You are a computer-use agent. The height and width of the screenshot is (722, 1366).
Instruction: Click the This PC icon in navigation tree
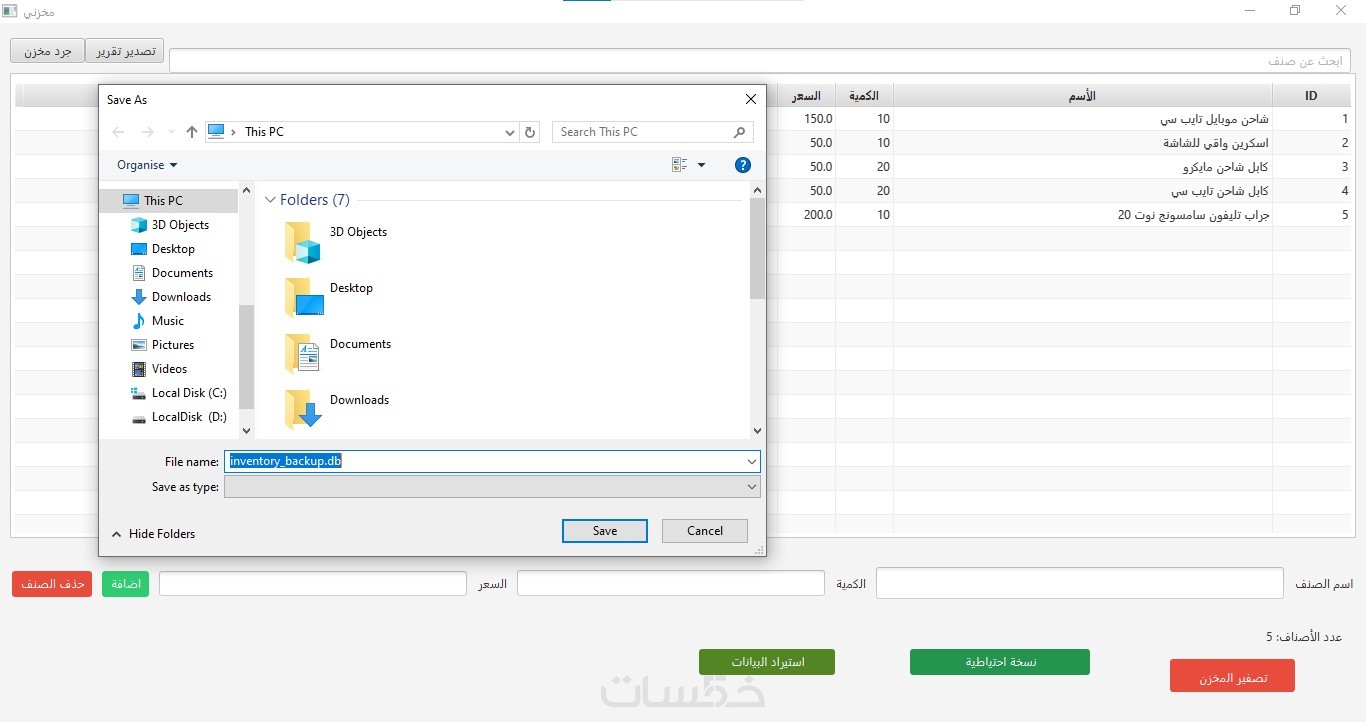click(x=131, y=201)
